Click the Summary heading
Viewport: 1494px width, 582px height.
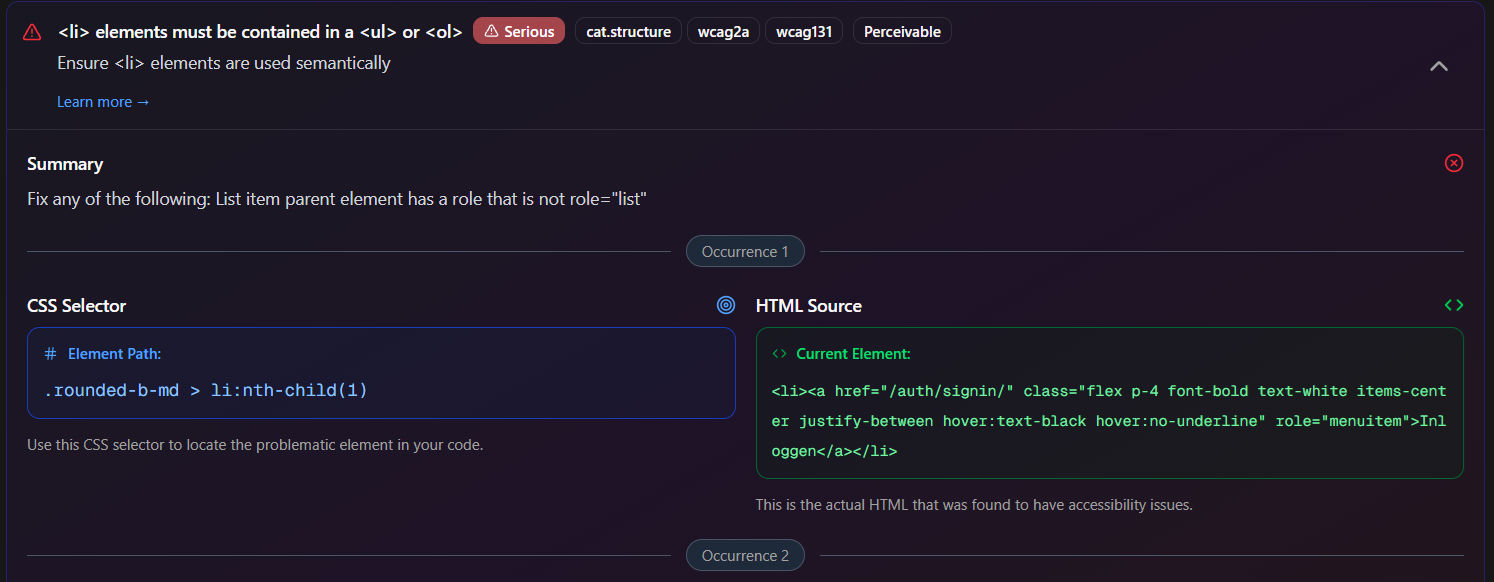pyautogui.click(x=65, y=164)
